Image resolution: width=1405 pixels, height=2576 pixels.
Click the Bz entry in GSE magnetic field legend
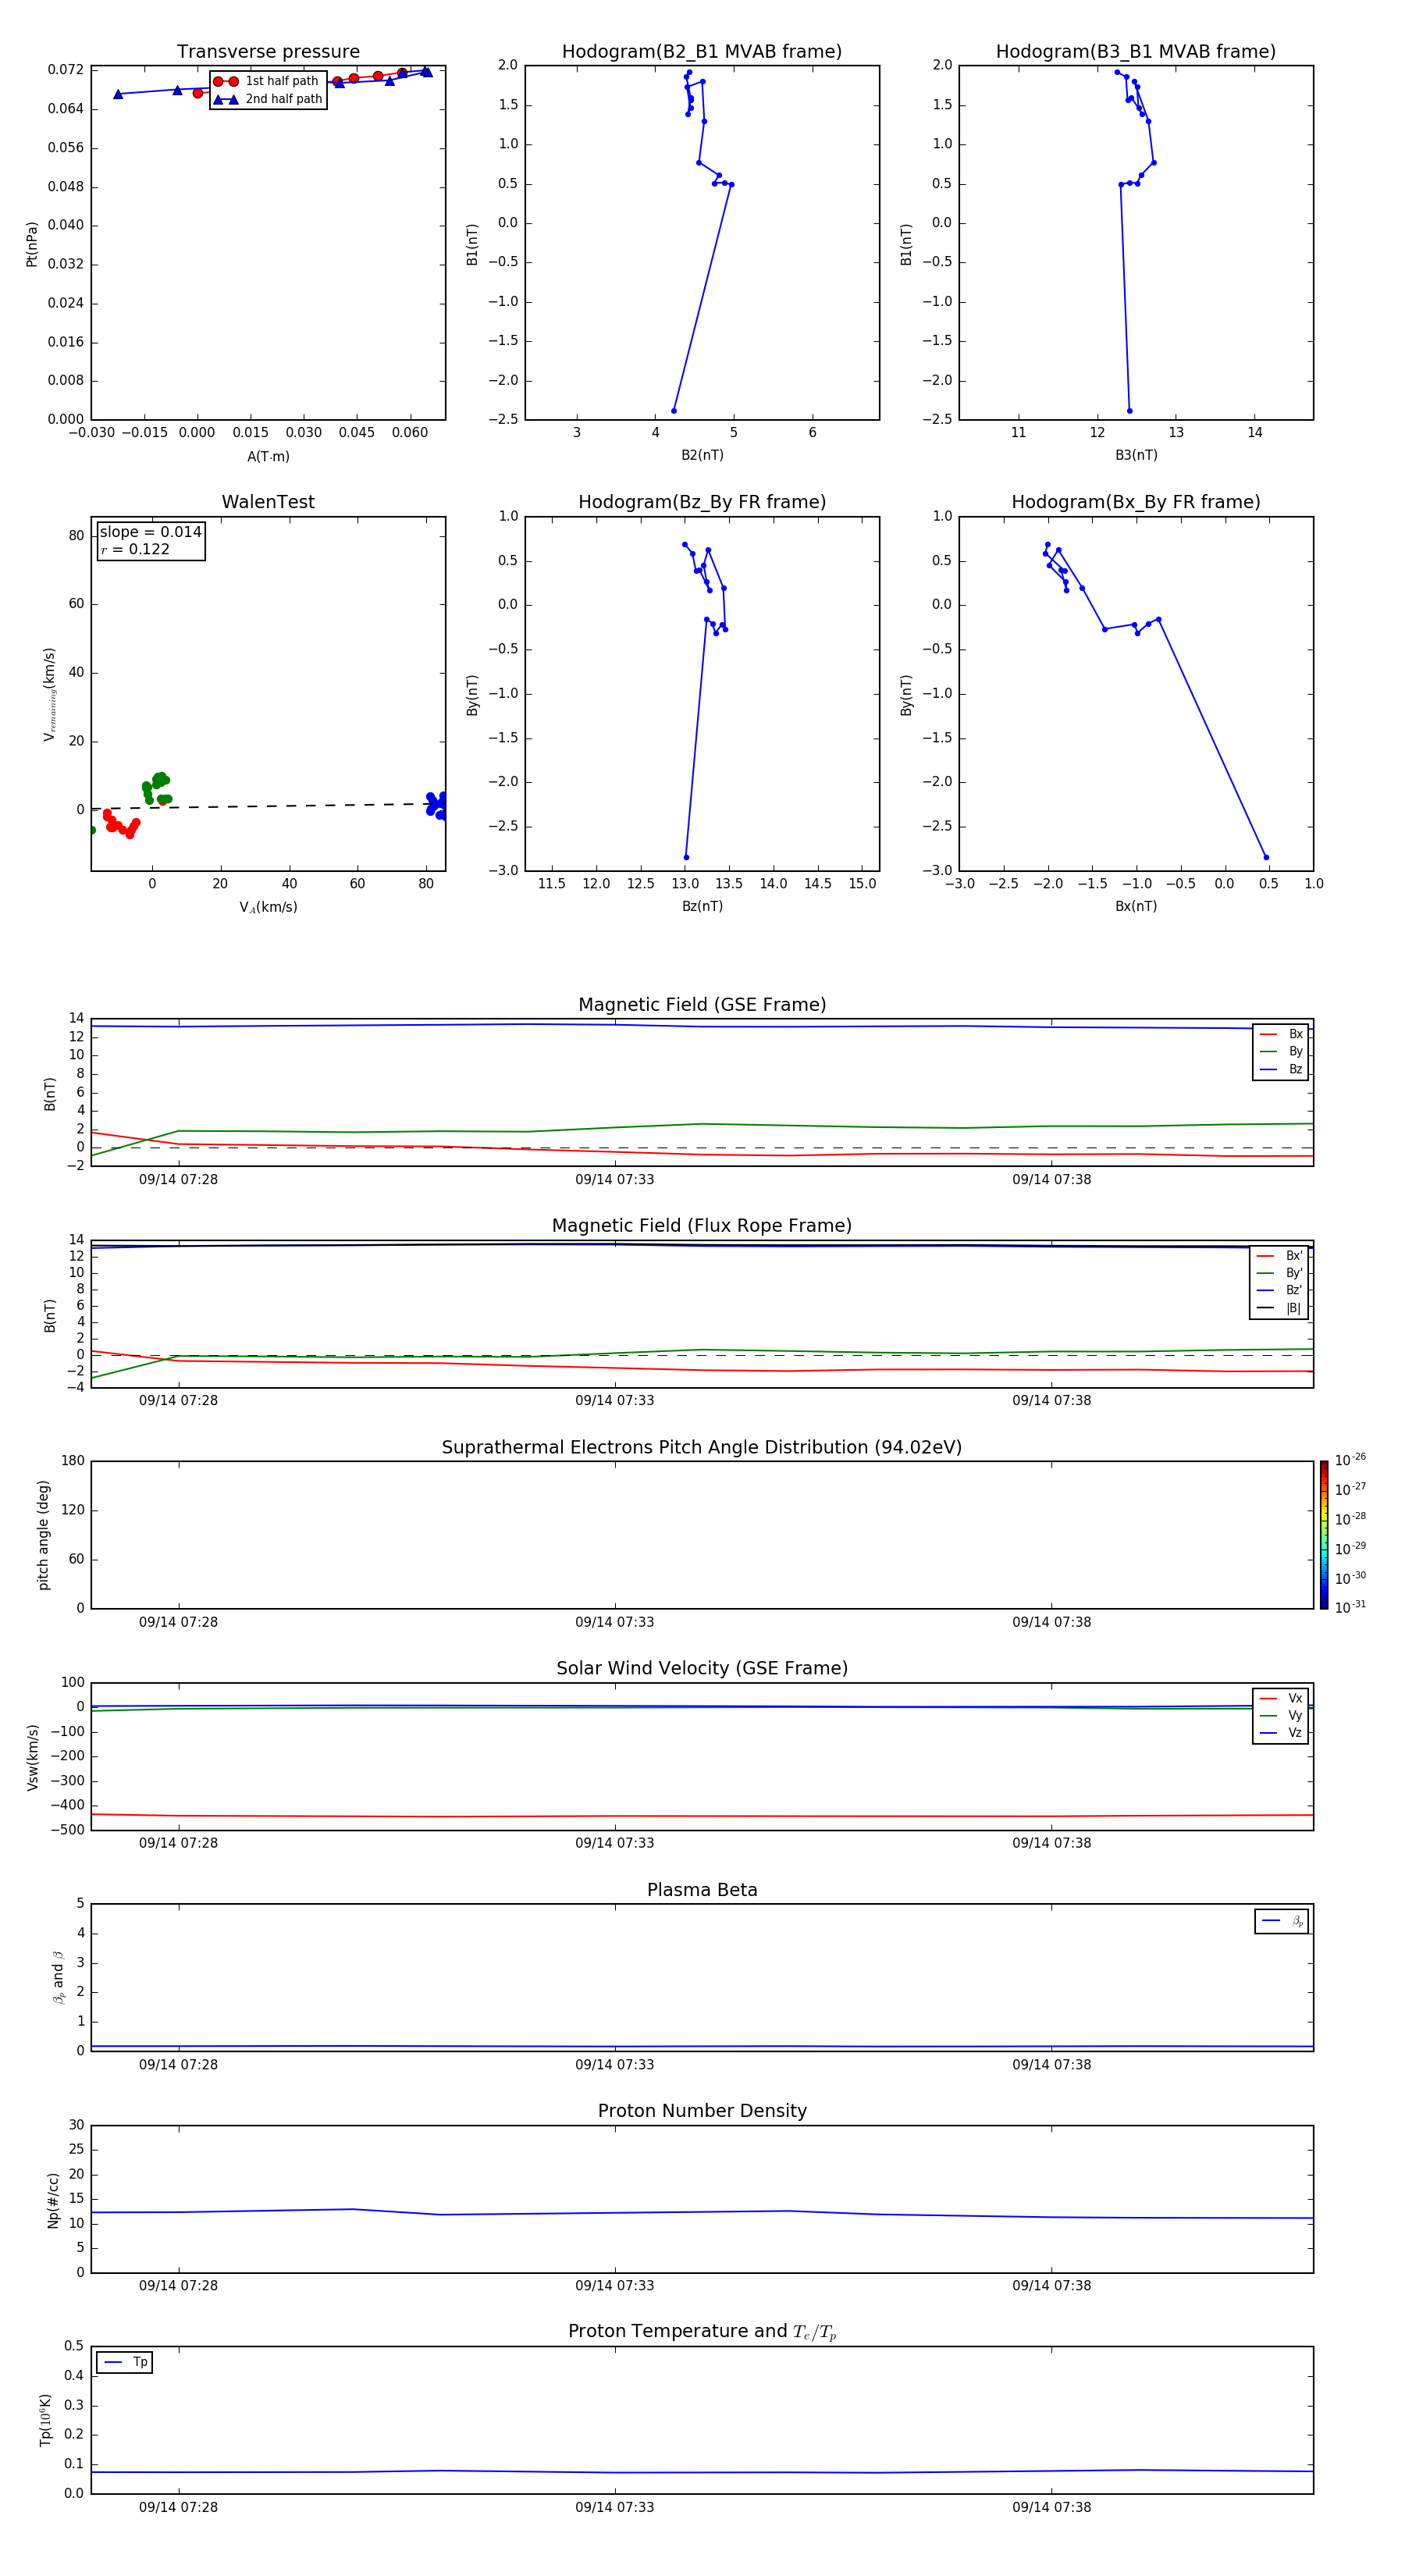tap(1281, 1069)
